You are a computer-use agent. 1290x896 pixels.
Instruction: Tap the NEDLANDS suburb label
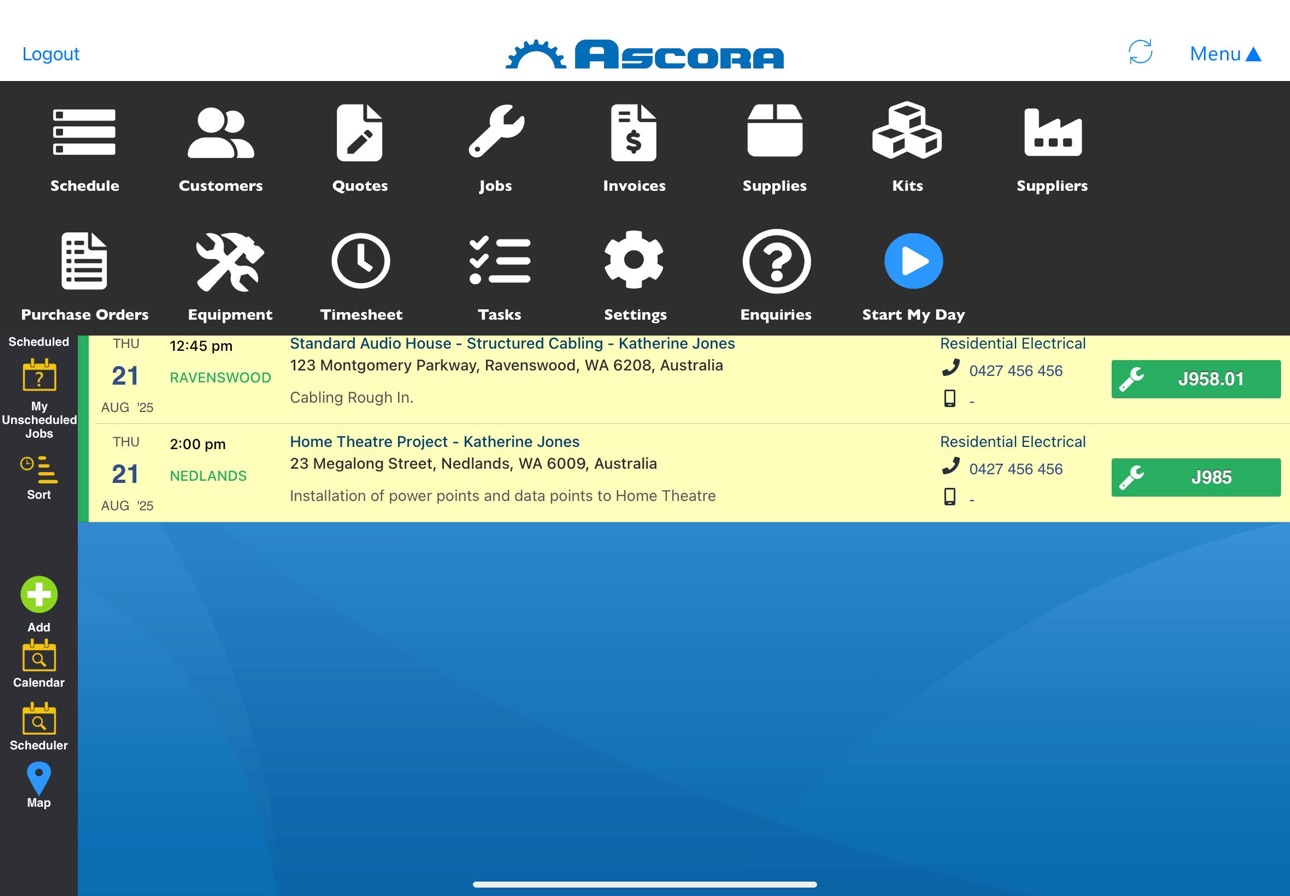(208, 475)
